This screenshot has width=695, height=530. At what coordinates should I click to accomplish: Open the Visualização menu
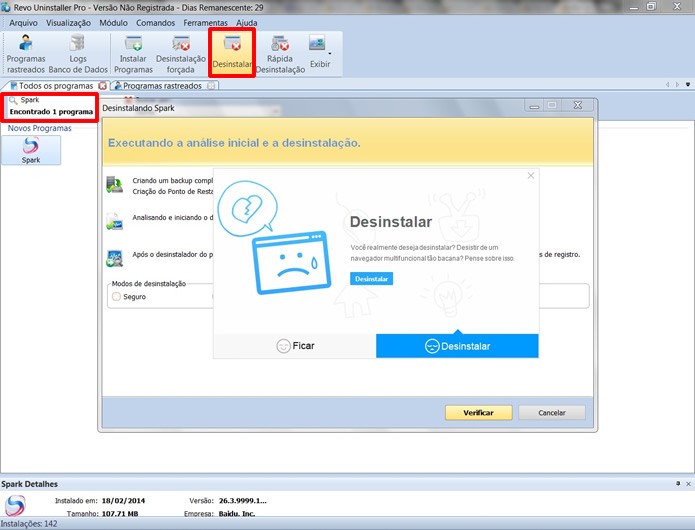68,23
